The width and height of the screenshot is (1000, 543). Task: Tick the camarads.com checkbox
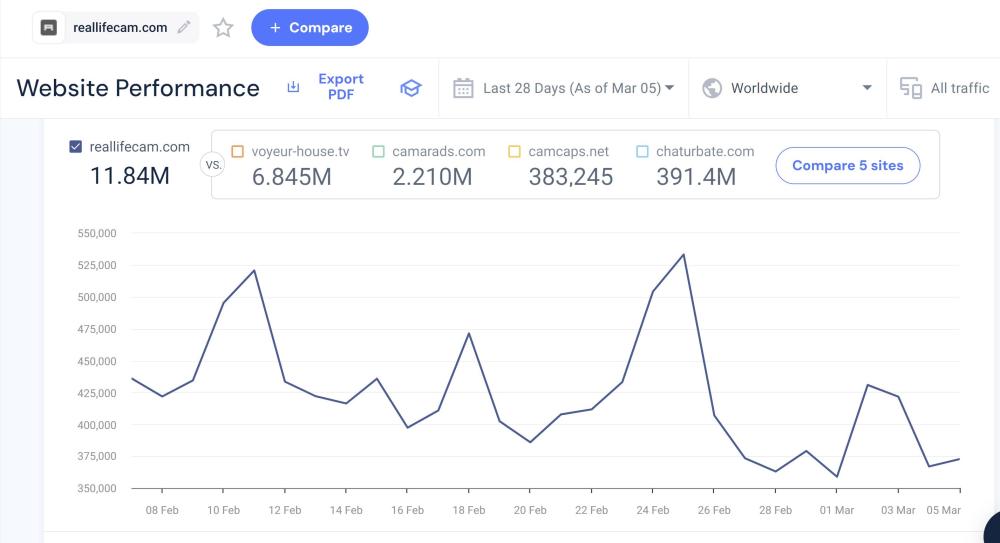[378, 152]
